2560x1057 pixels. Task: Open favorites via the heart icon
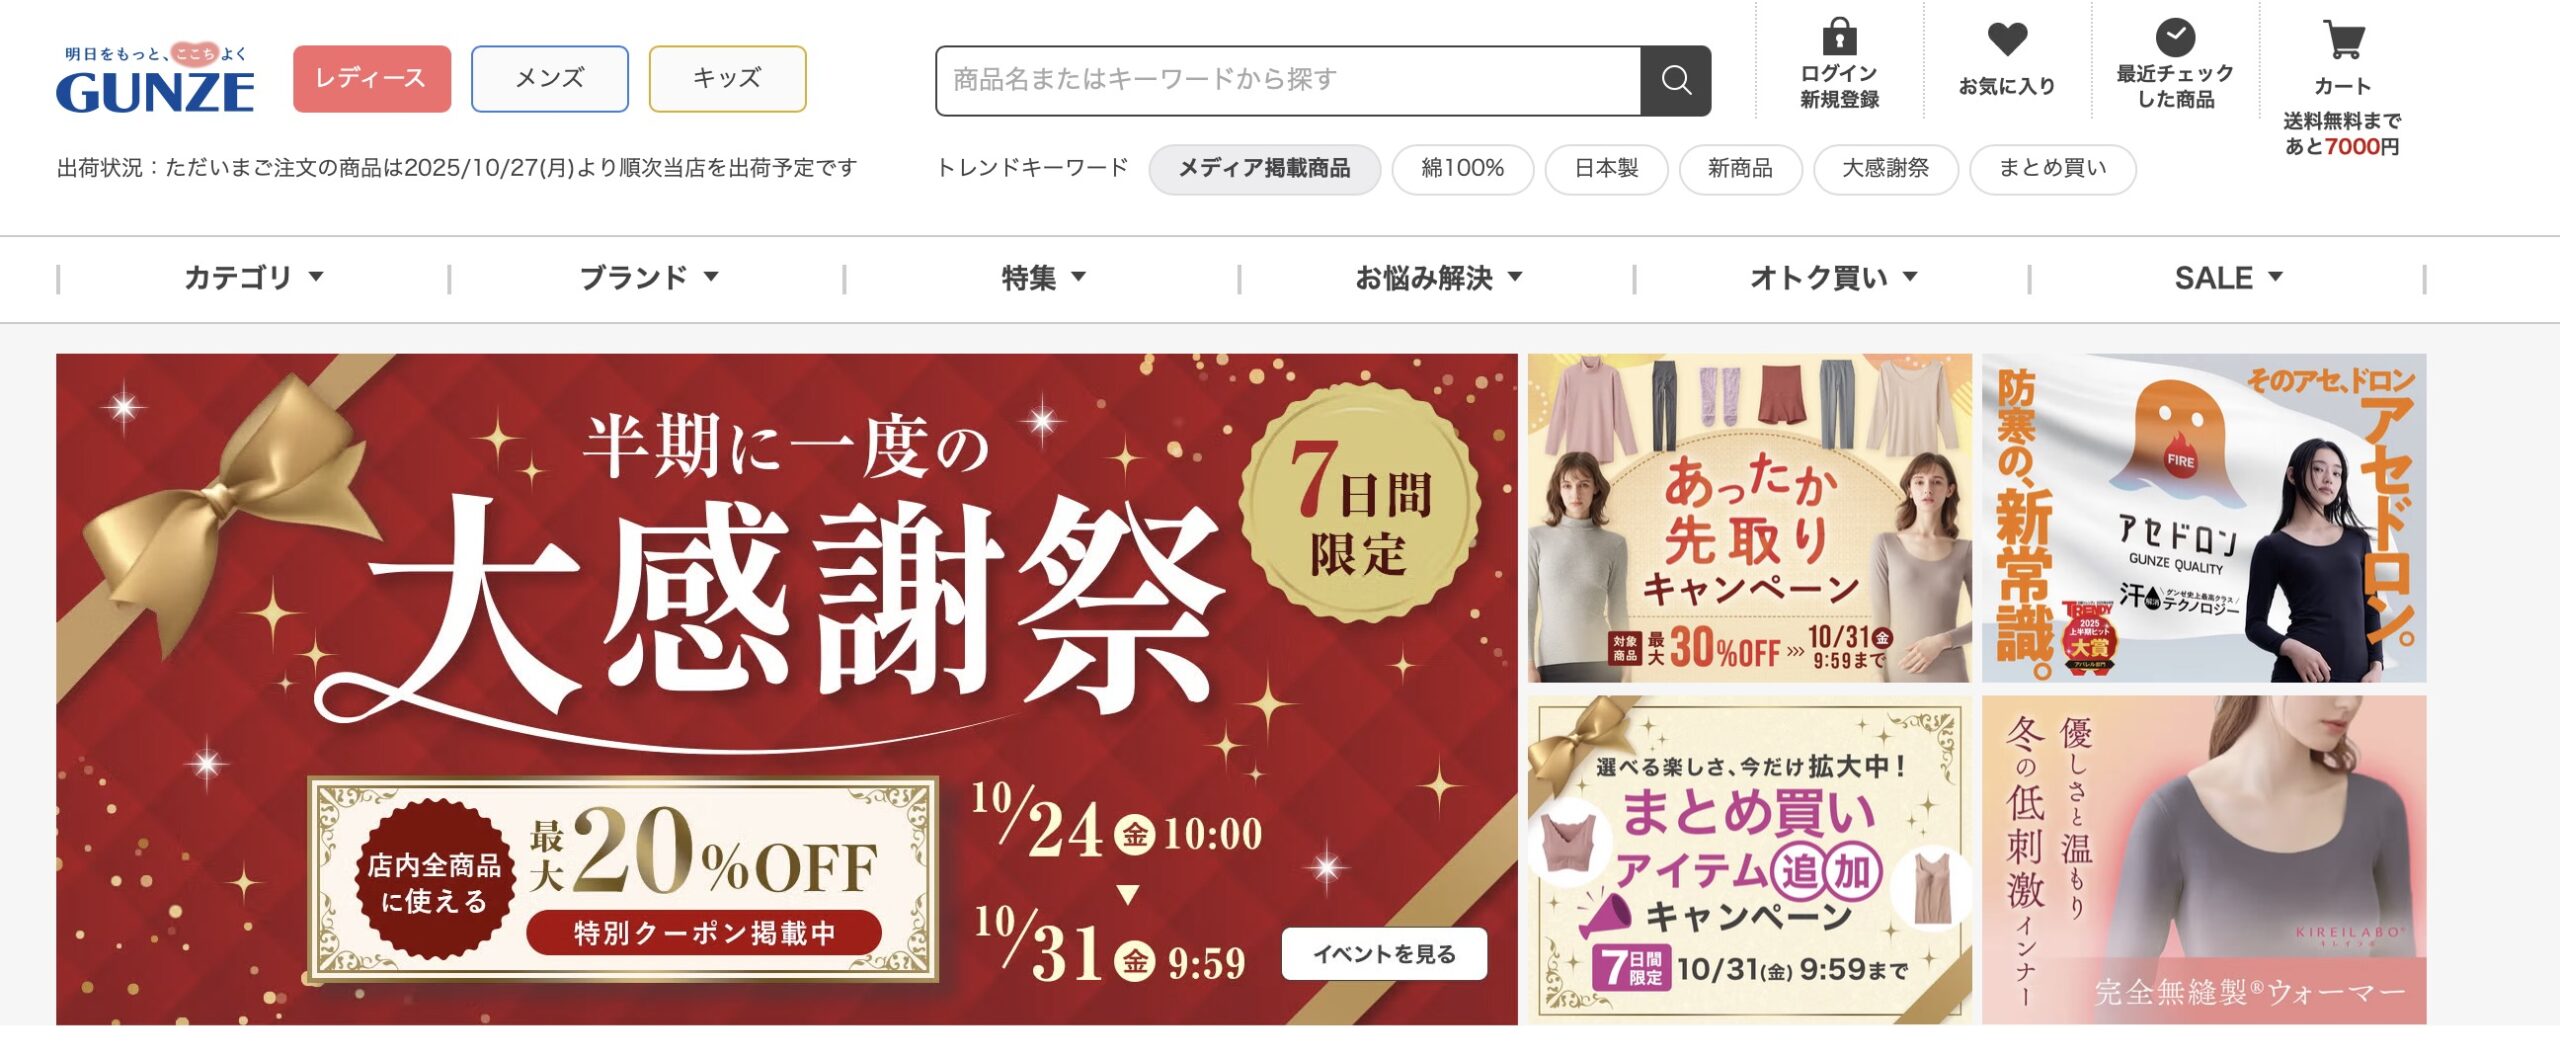tap(2006, 40)
